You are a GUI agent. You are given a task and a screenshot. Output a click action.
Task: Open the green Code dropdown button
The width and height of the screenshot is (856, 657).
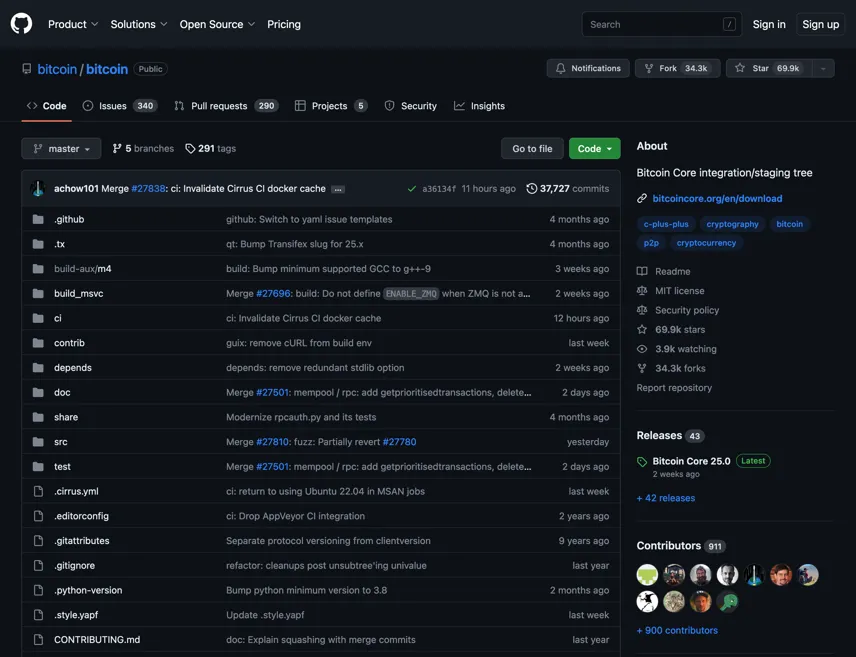click(x=595, y=149)
